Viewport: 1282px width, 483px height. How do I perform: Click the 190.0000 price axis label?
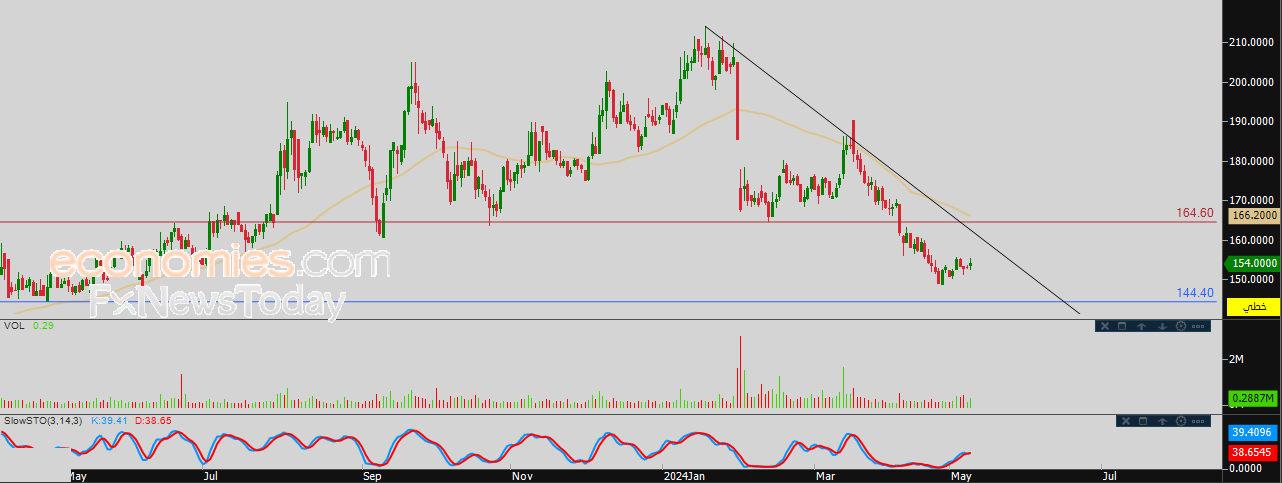(1252, 121)
